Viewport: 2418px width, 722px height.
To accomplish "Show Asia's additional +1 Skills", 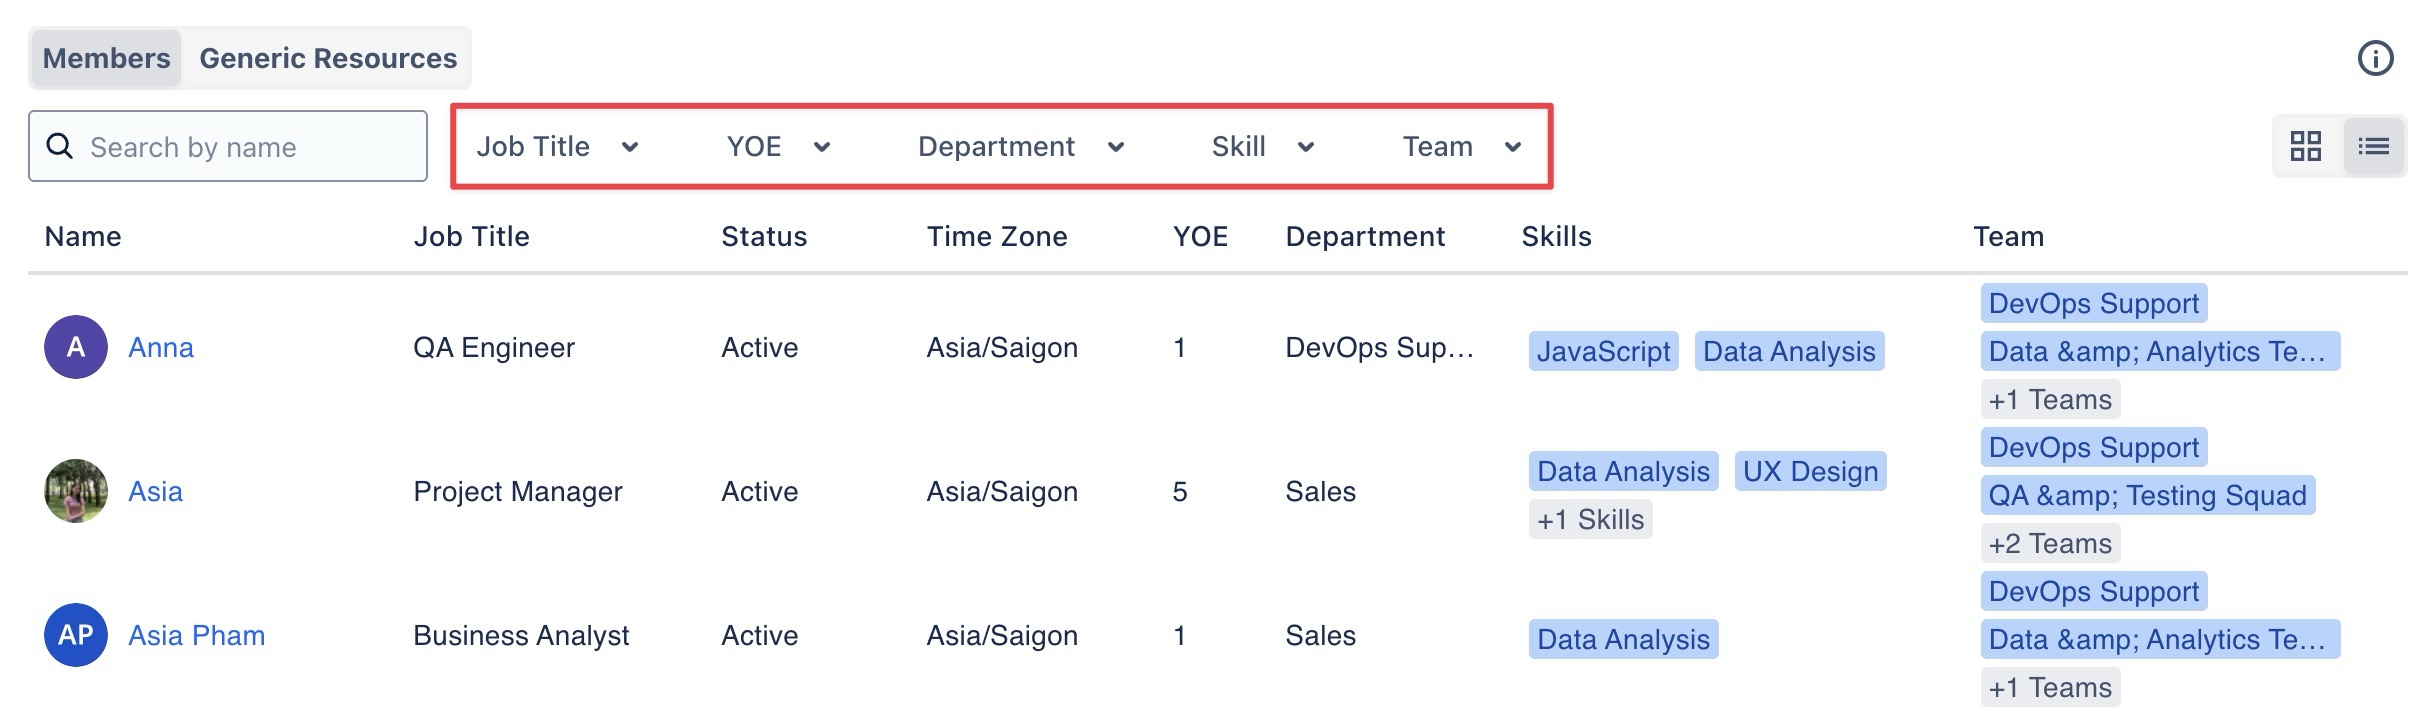I will pos(1590,520).
